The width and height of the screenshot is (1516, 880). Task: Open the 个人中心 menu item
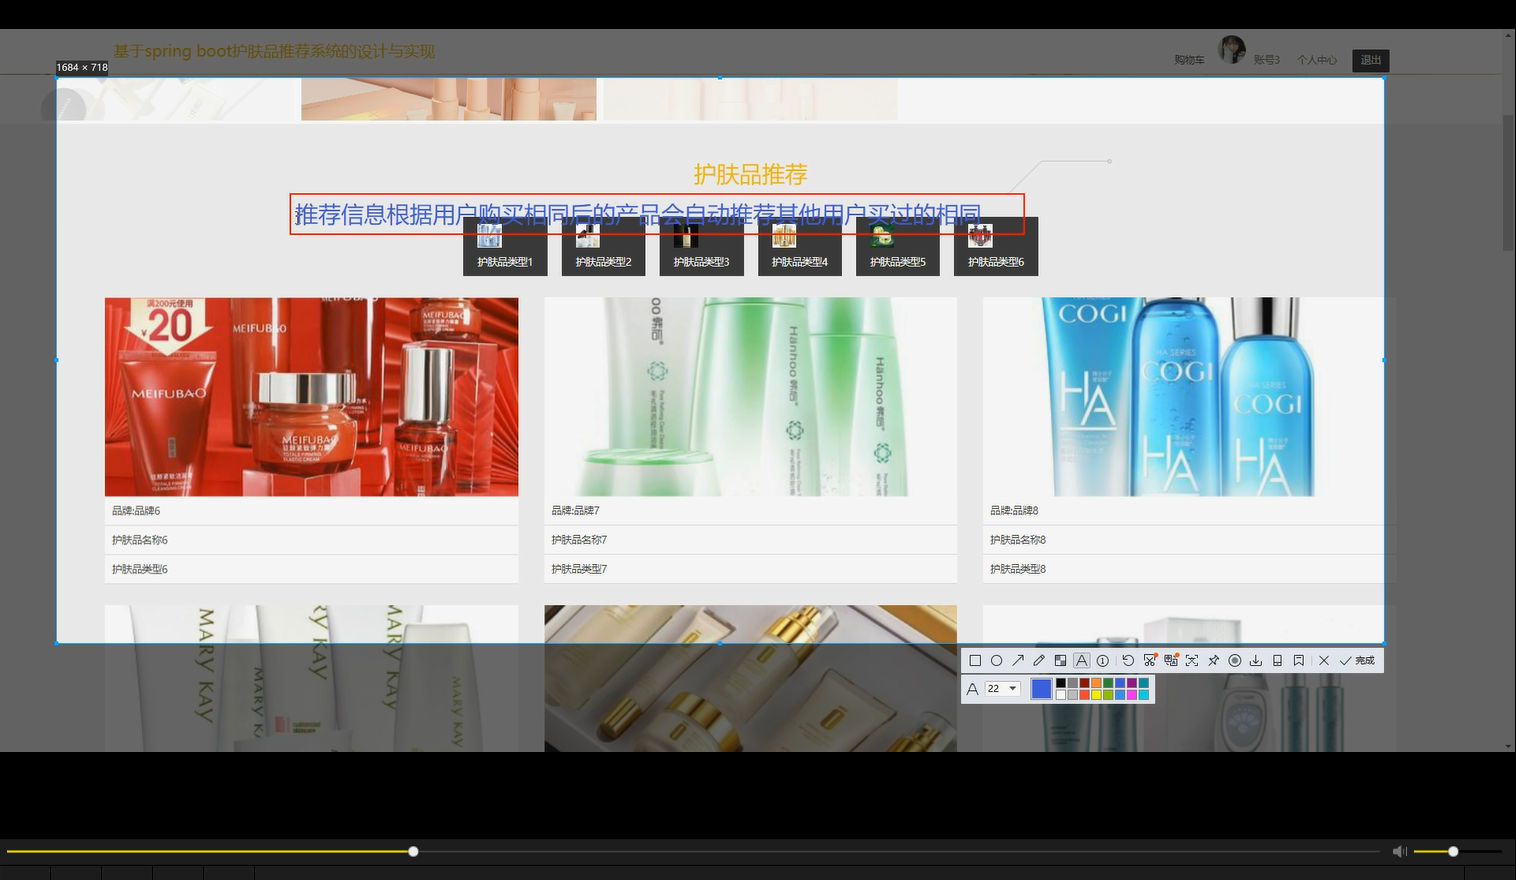pyautogui.click(x=1317, y=60)
